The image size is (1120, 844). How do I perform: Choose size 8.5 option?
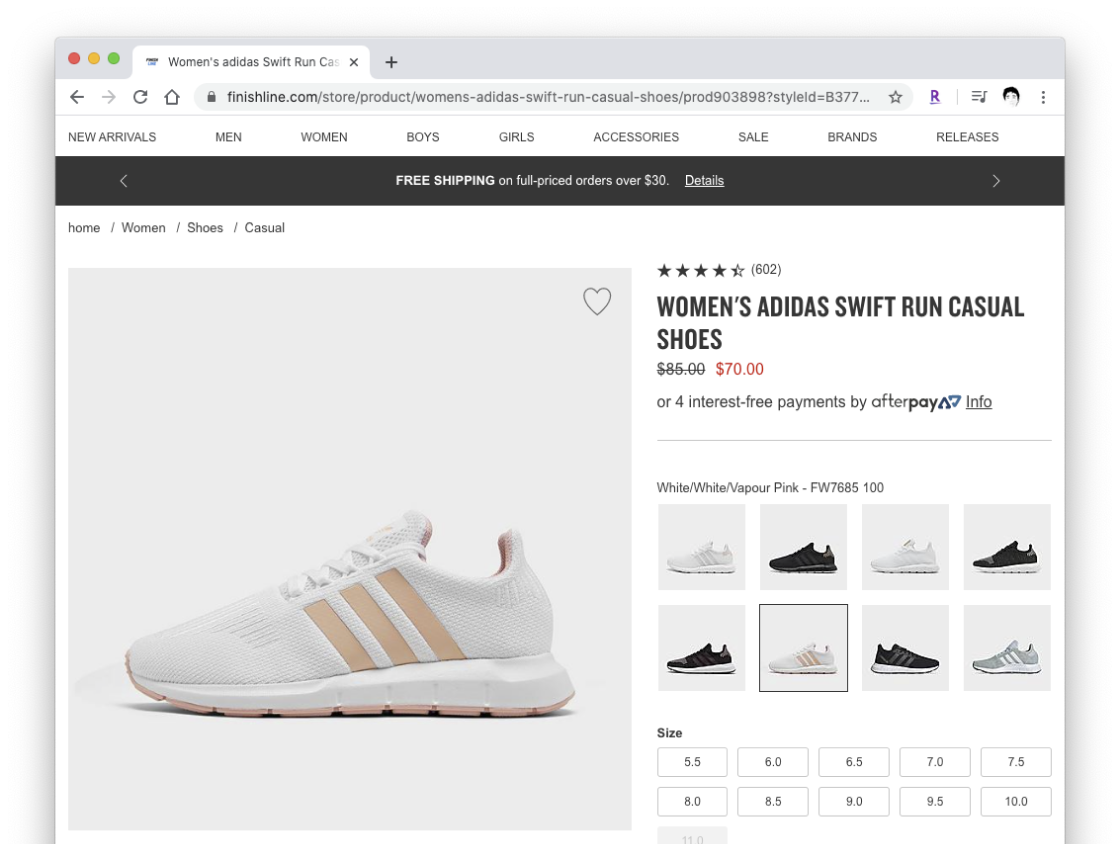click(x=773, y=802)
